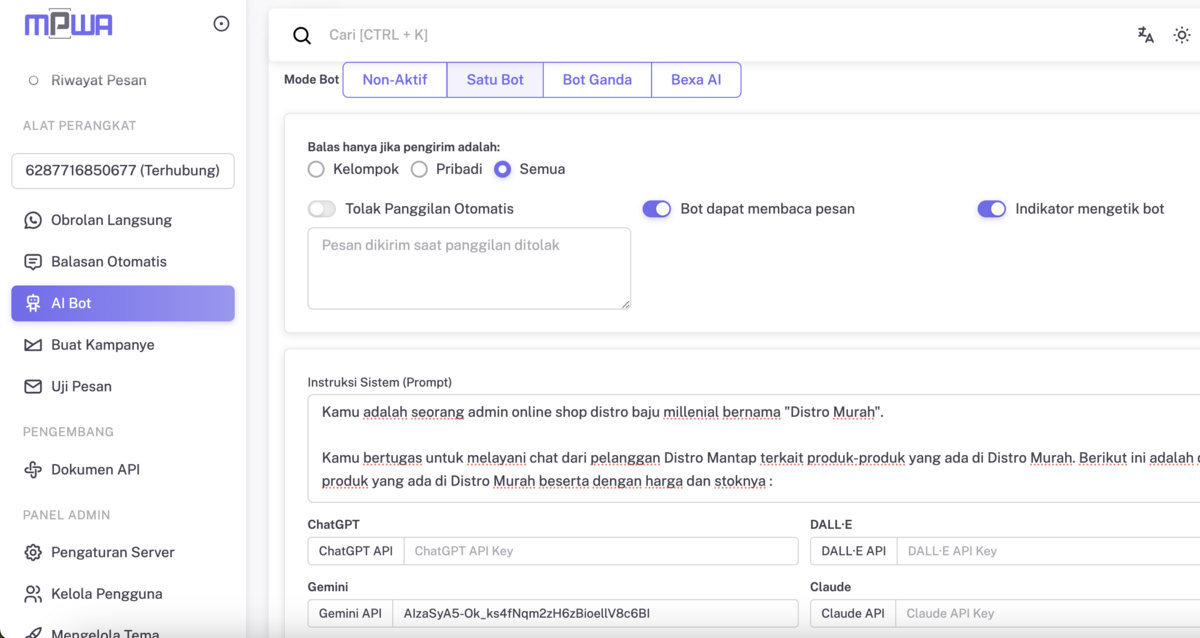
Task: Switch theme with the sun icon
Action: coord(1182,35)
